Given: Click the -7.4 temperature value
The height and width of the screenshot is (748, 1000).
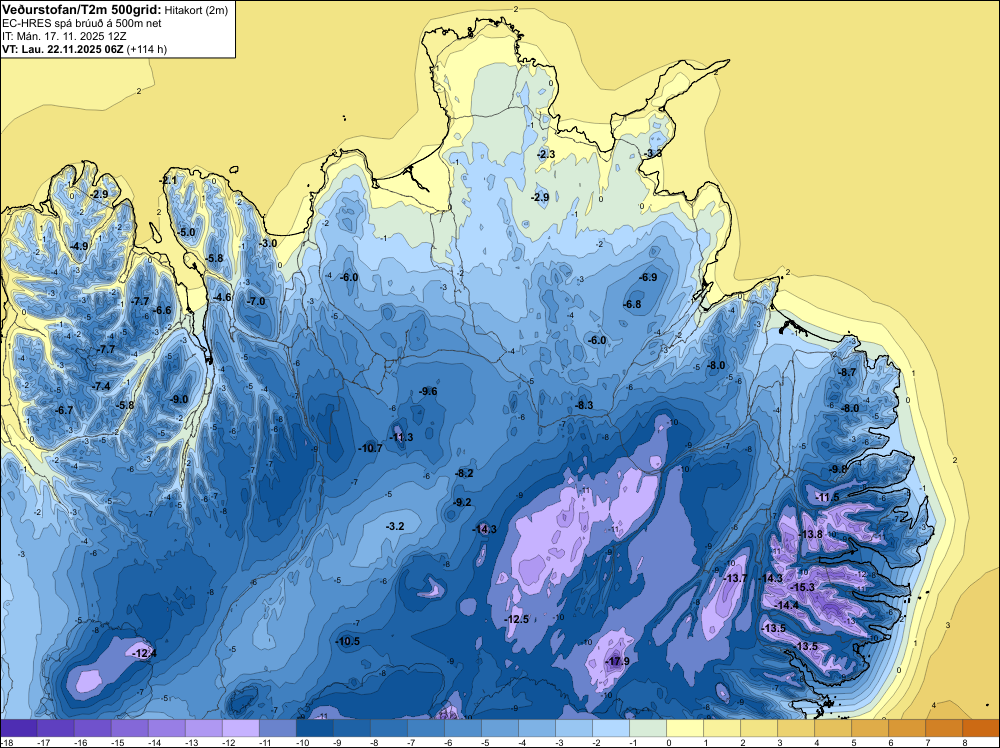Looking at the screenshot, I should (x=101, y=386).
